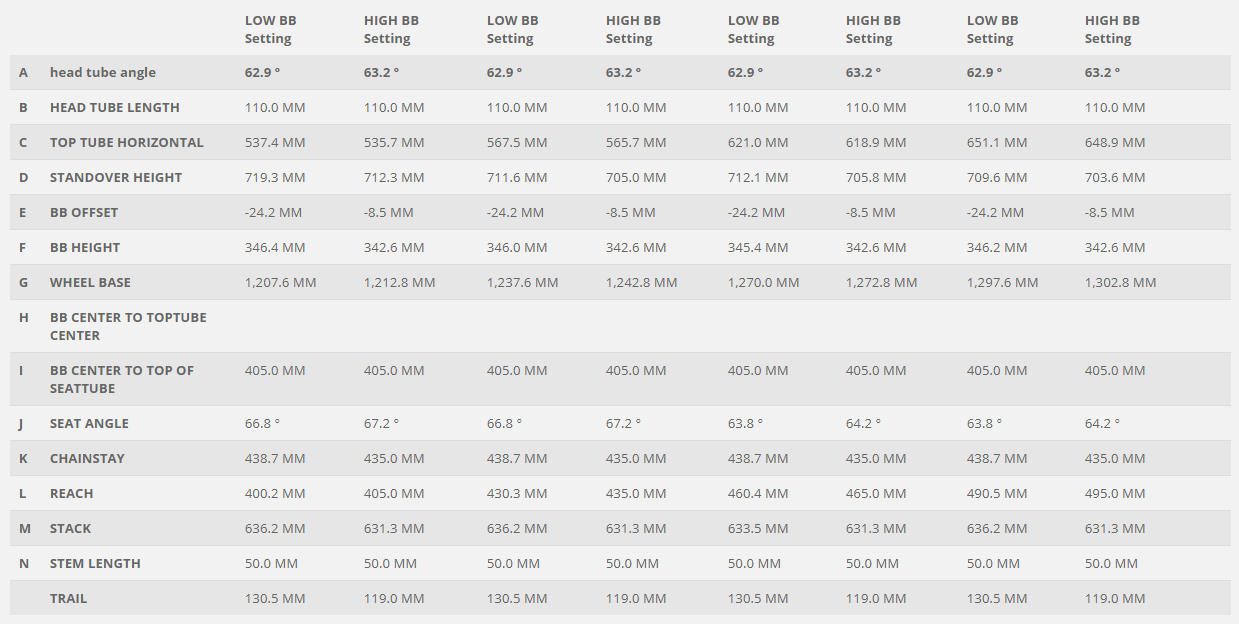Select the CHAINSTAY row label
Screen dimensions: 1239x624
[x=87, y=459]
